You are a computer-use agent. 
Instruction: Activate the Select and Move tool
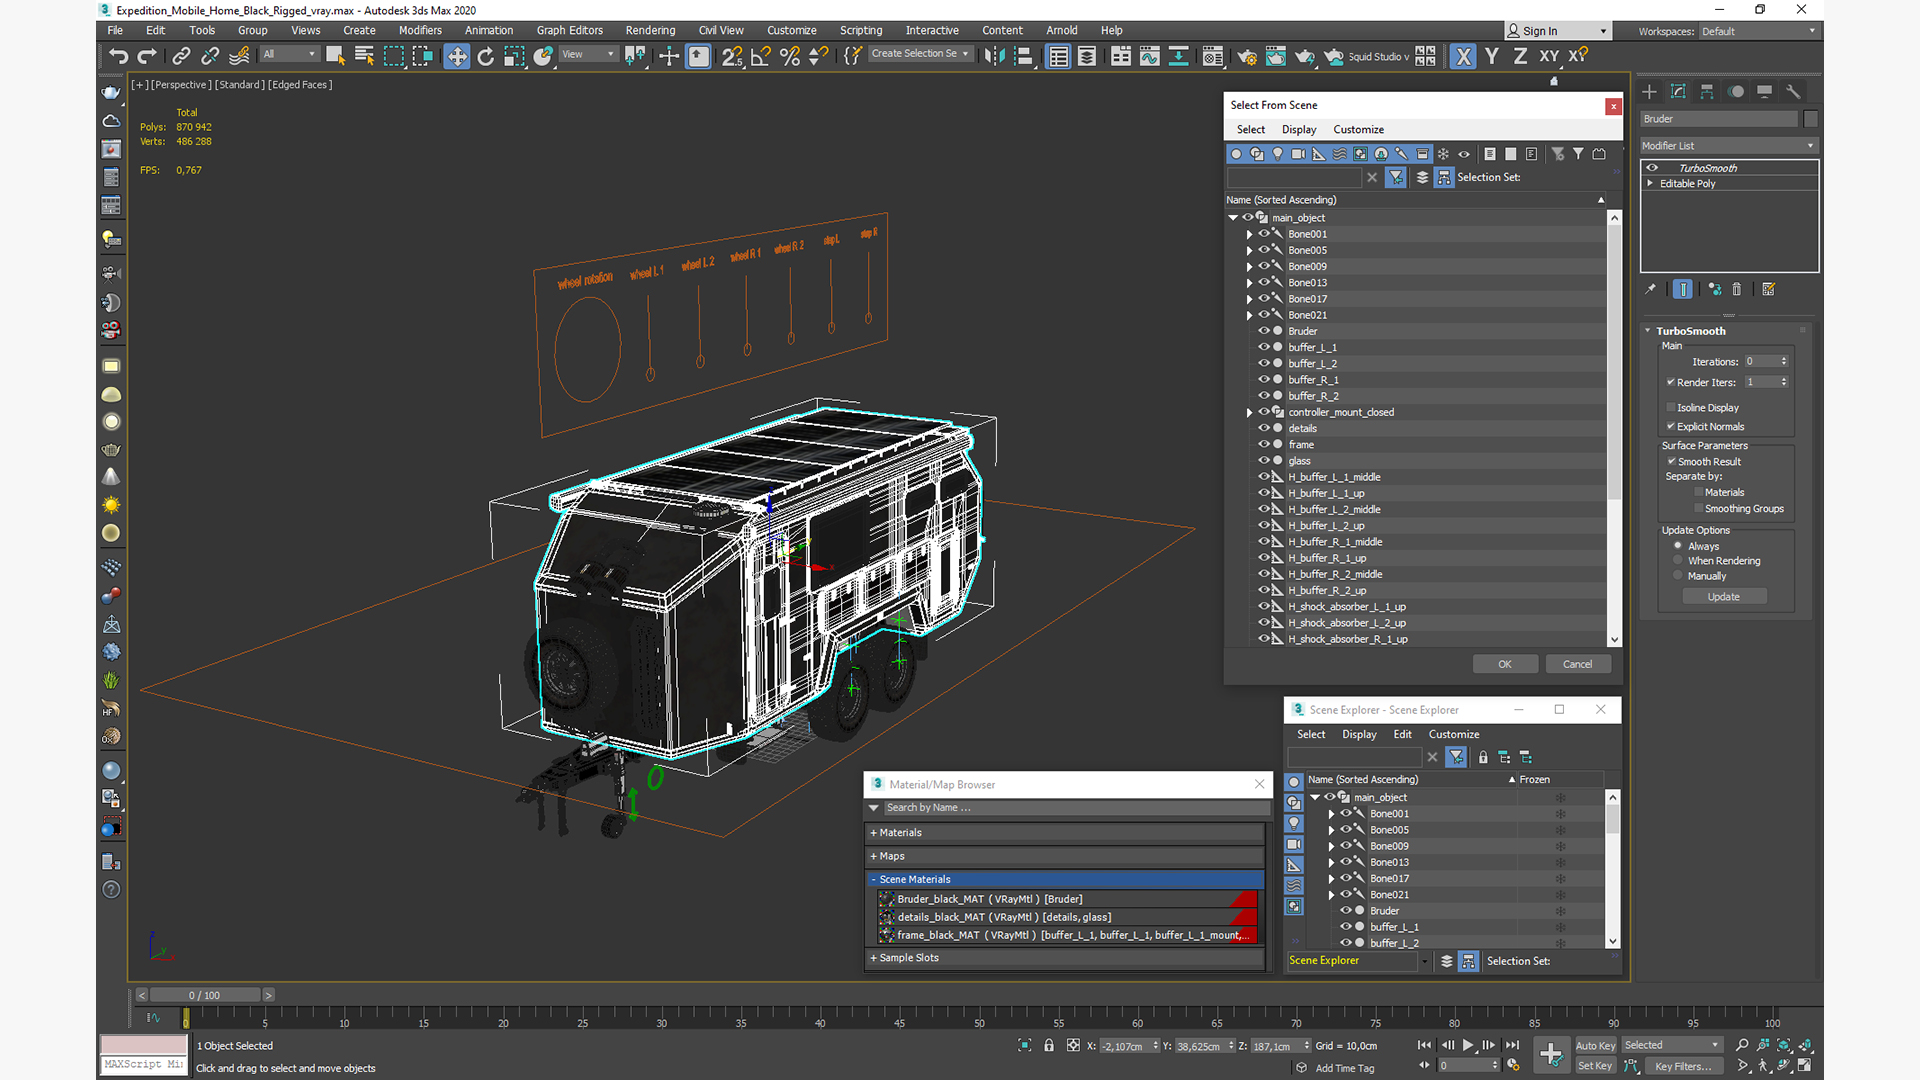point(457,56)
